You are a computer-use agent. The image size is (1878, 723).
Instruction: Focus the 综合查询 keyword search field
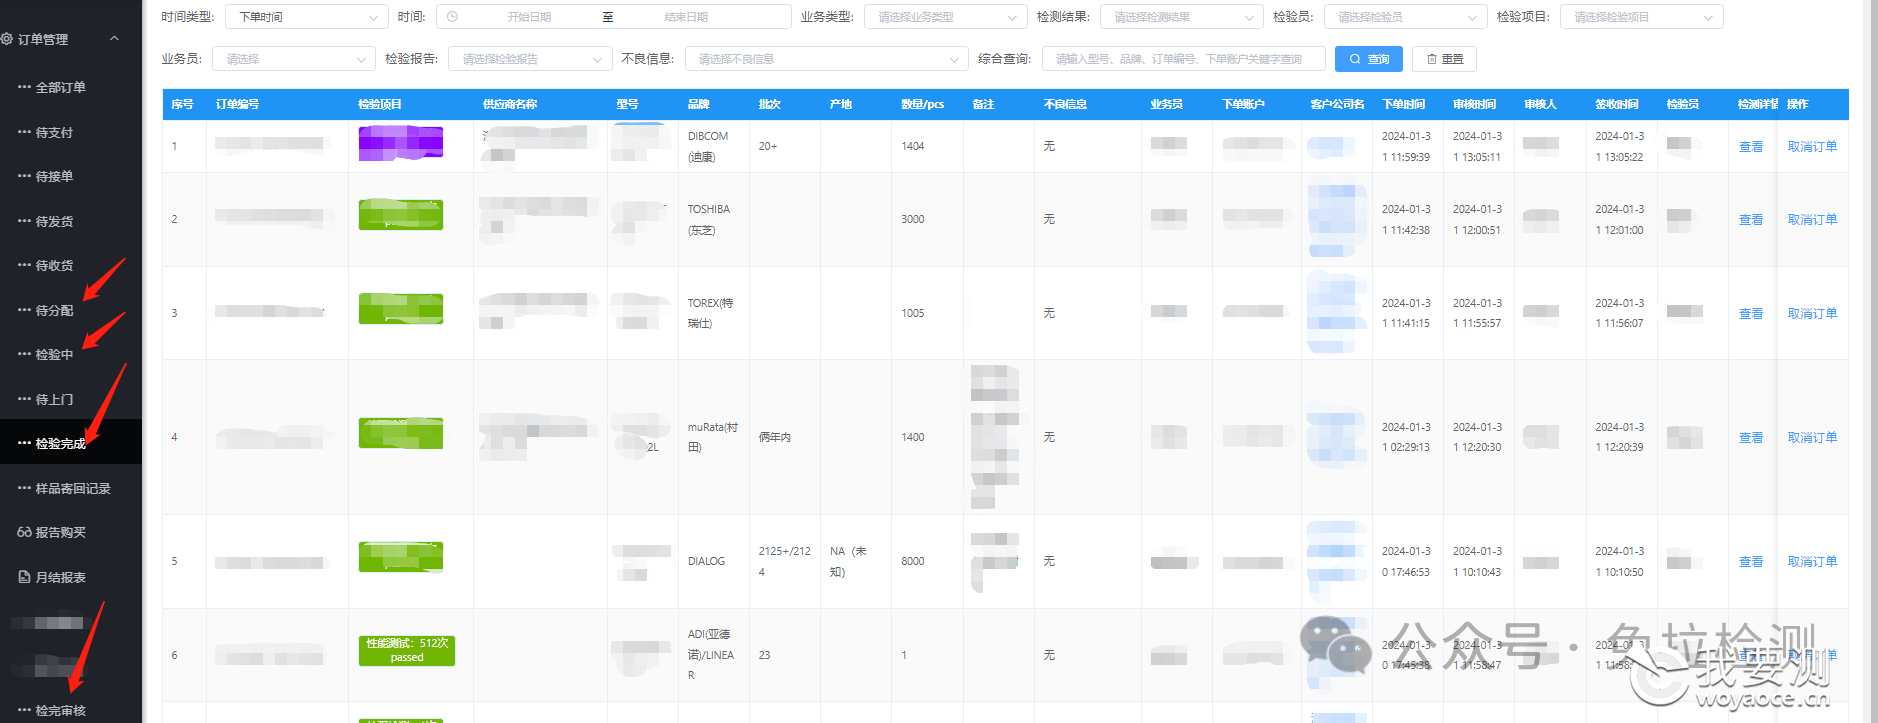point(1183,59)
